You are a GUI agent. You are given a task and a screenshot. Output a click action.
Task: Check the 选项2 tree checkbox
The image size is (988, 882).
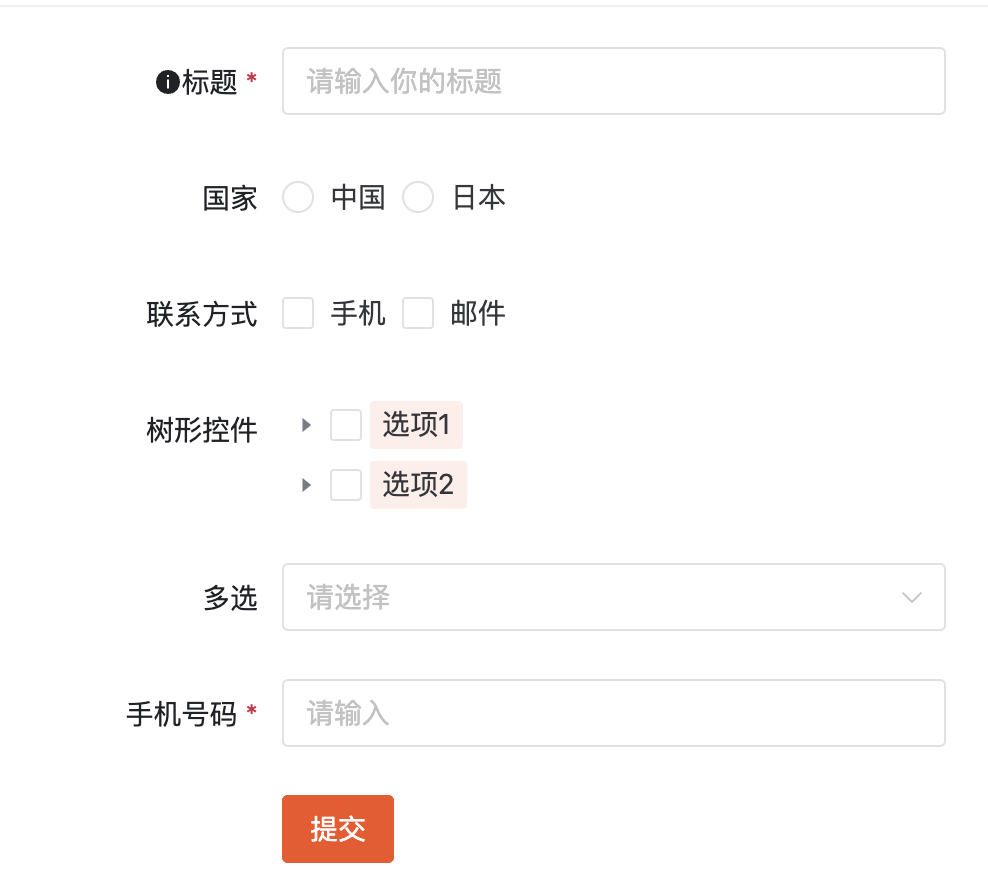point(345,485)
